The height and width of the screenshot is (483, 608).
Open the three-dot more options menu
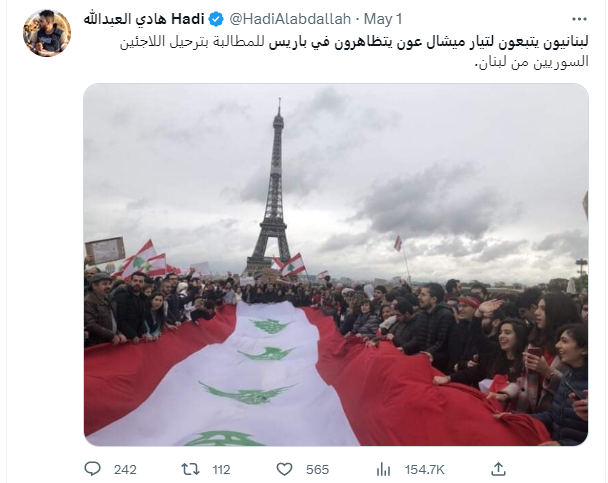point(579,19)
